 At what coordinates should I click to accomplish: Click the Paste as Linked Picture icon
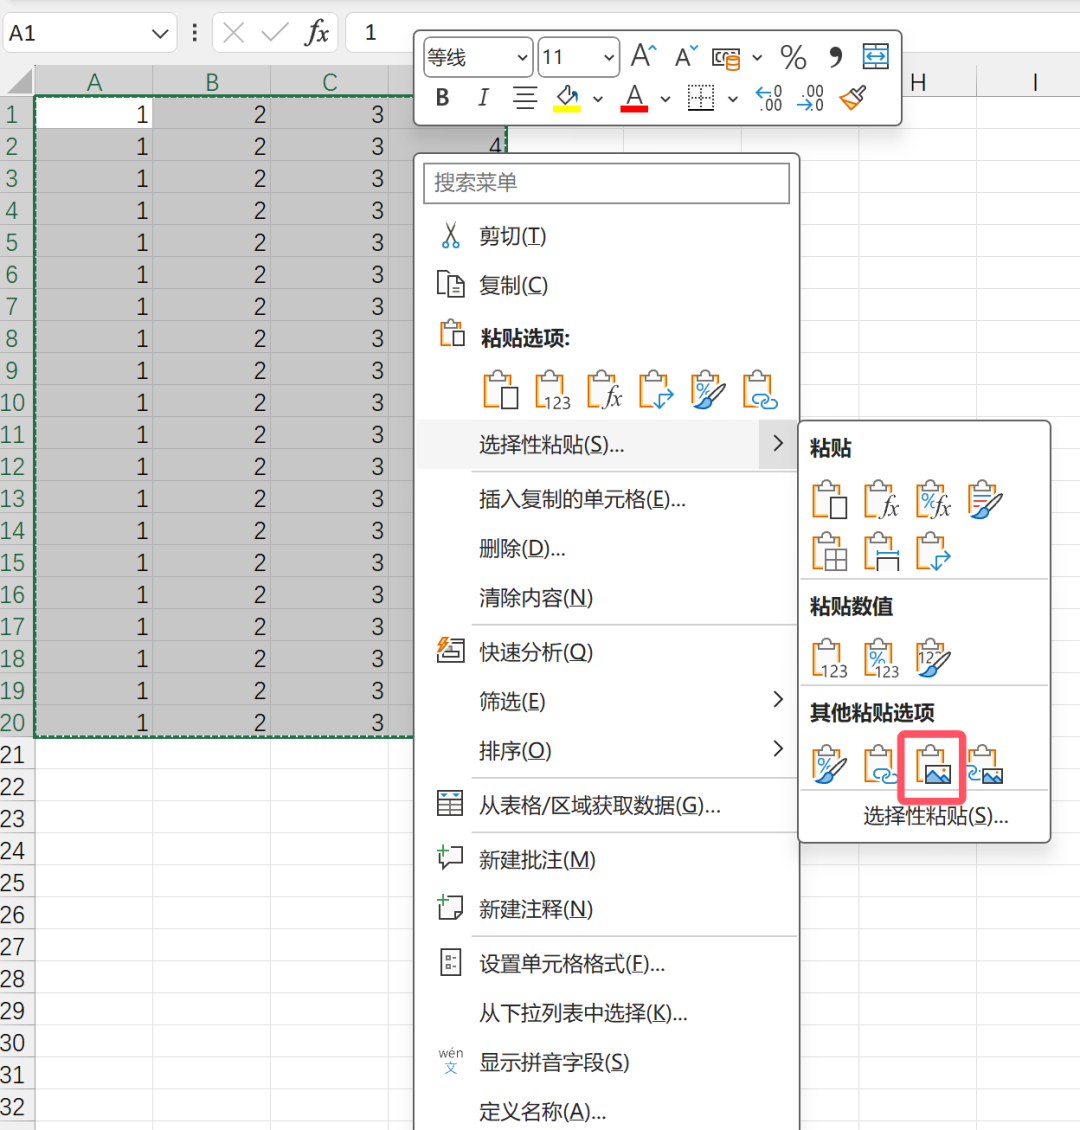(985, 765)
